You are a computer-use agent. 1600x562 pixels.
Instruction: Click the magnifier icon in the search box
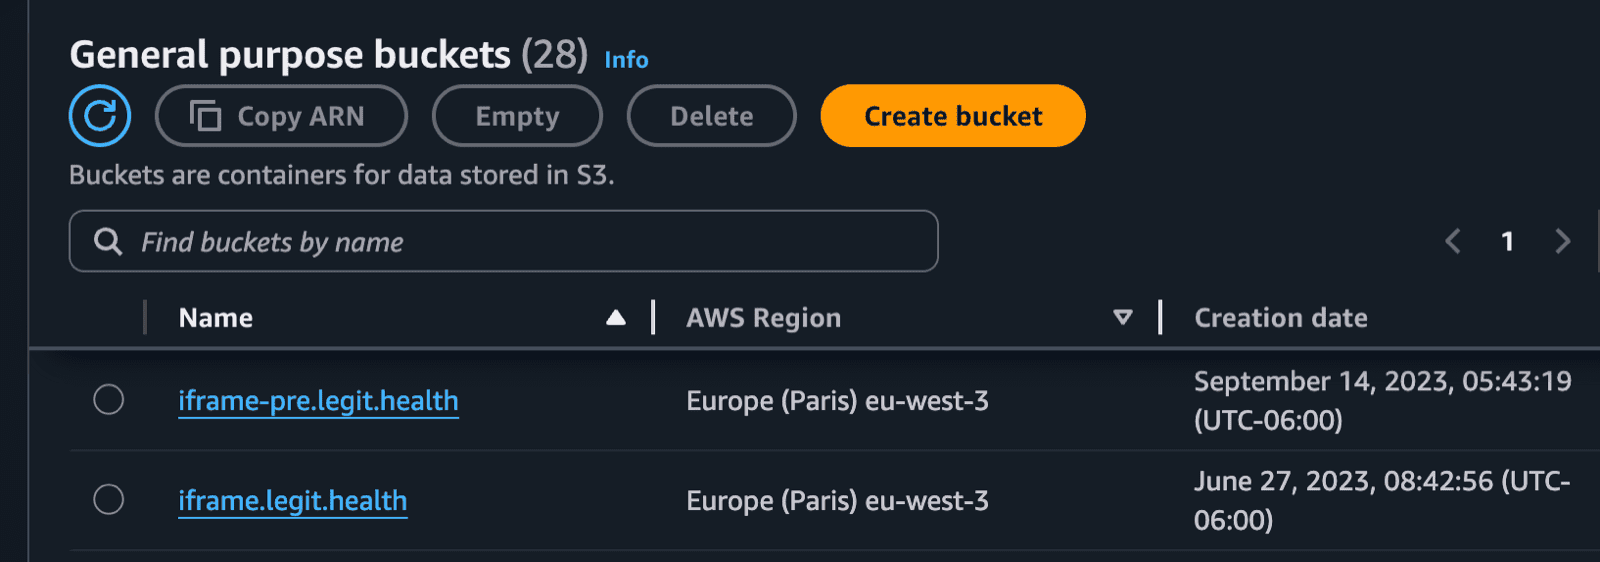tap(108, 242)
